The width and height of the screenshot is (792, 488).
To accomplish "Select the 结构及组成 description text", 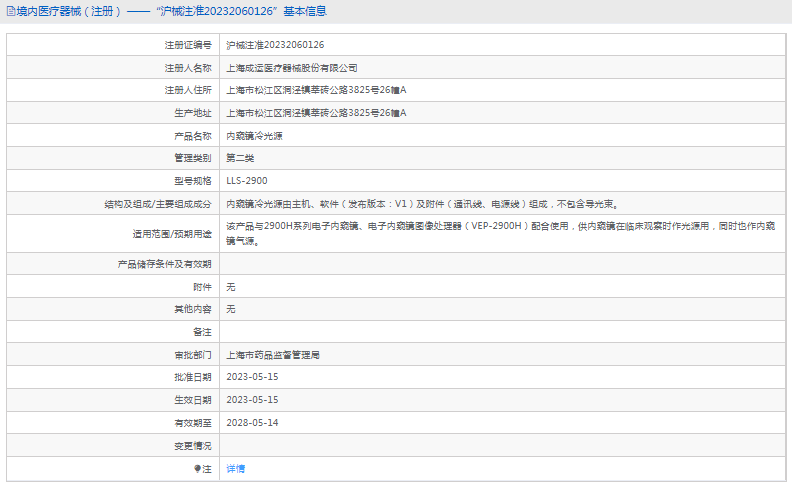I will (x=422, y=204).
